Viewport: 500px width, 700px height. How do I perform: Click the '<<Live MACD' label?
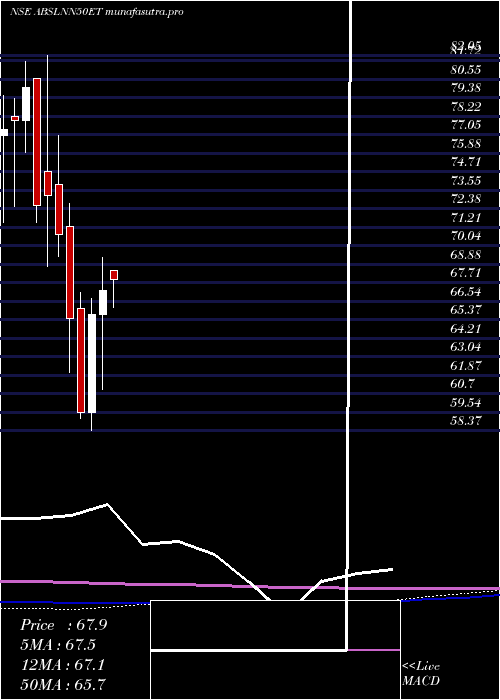coord(421,674)
